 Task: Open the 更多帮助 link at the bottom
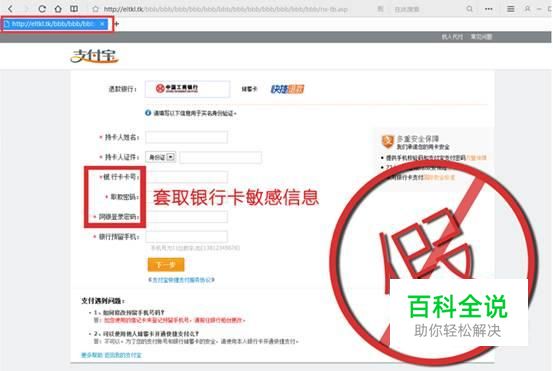[92, 355]
